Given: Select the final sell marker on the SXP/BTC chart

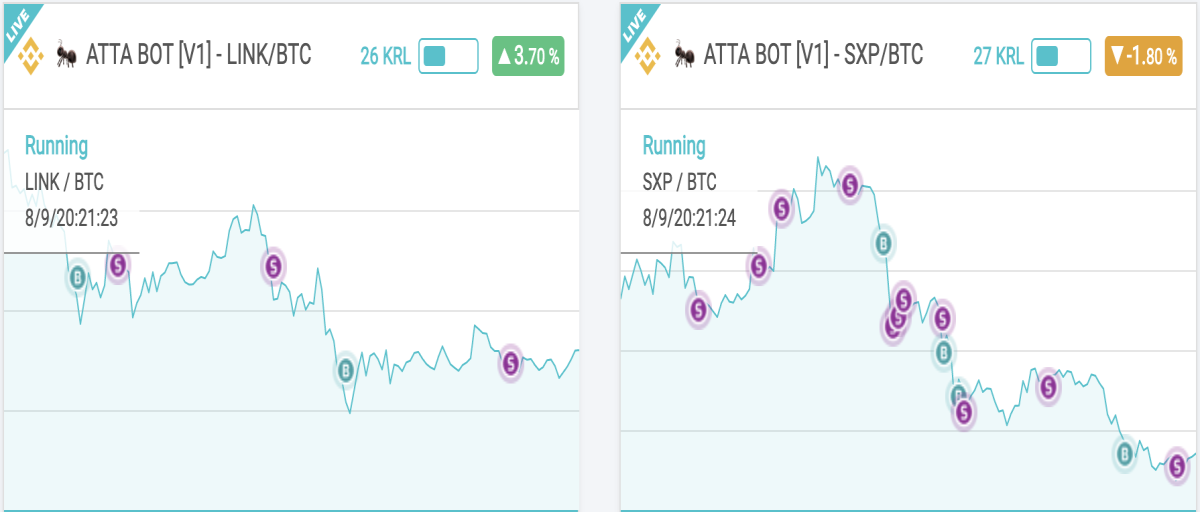Looking at the screenshot, I should click(x=1177, y=465).
